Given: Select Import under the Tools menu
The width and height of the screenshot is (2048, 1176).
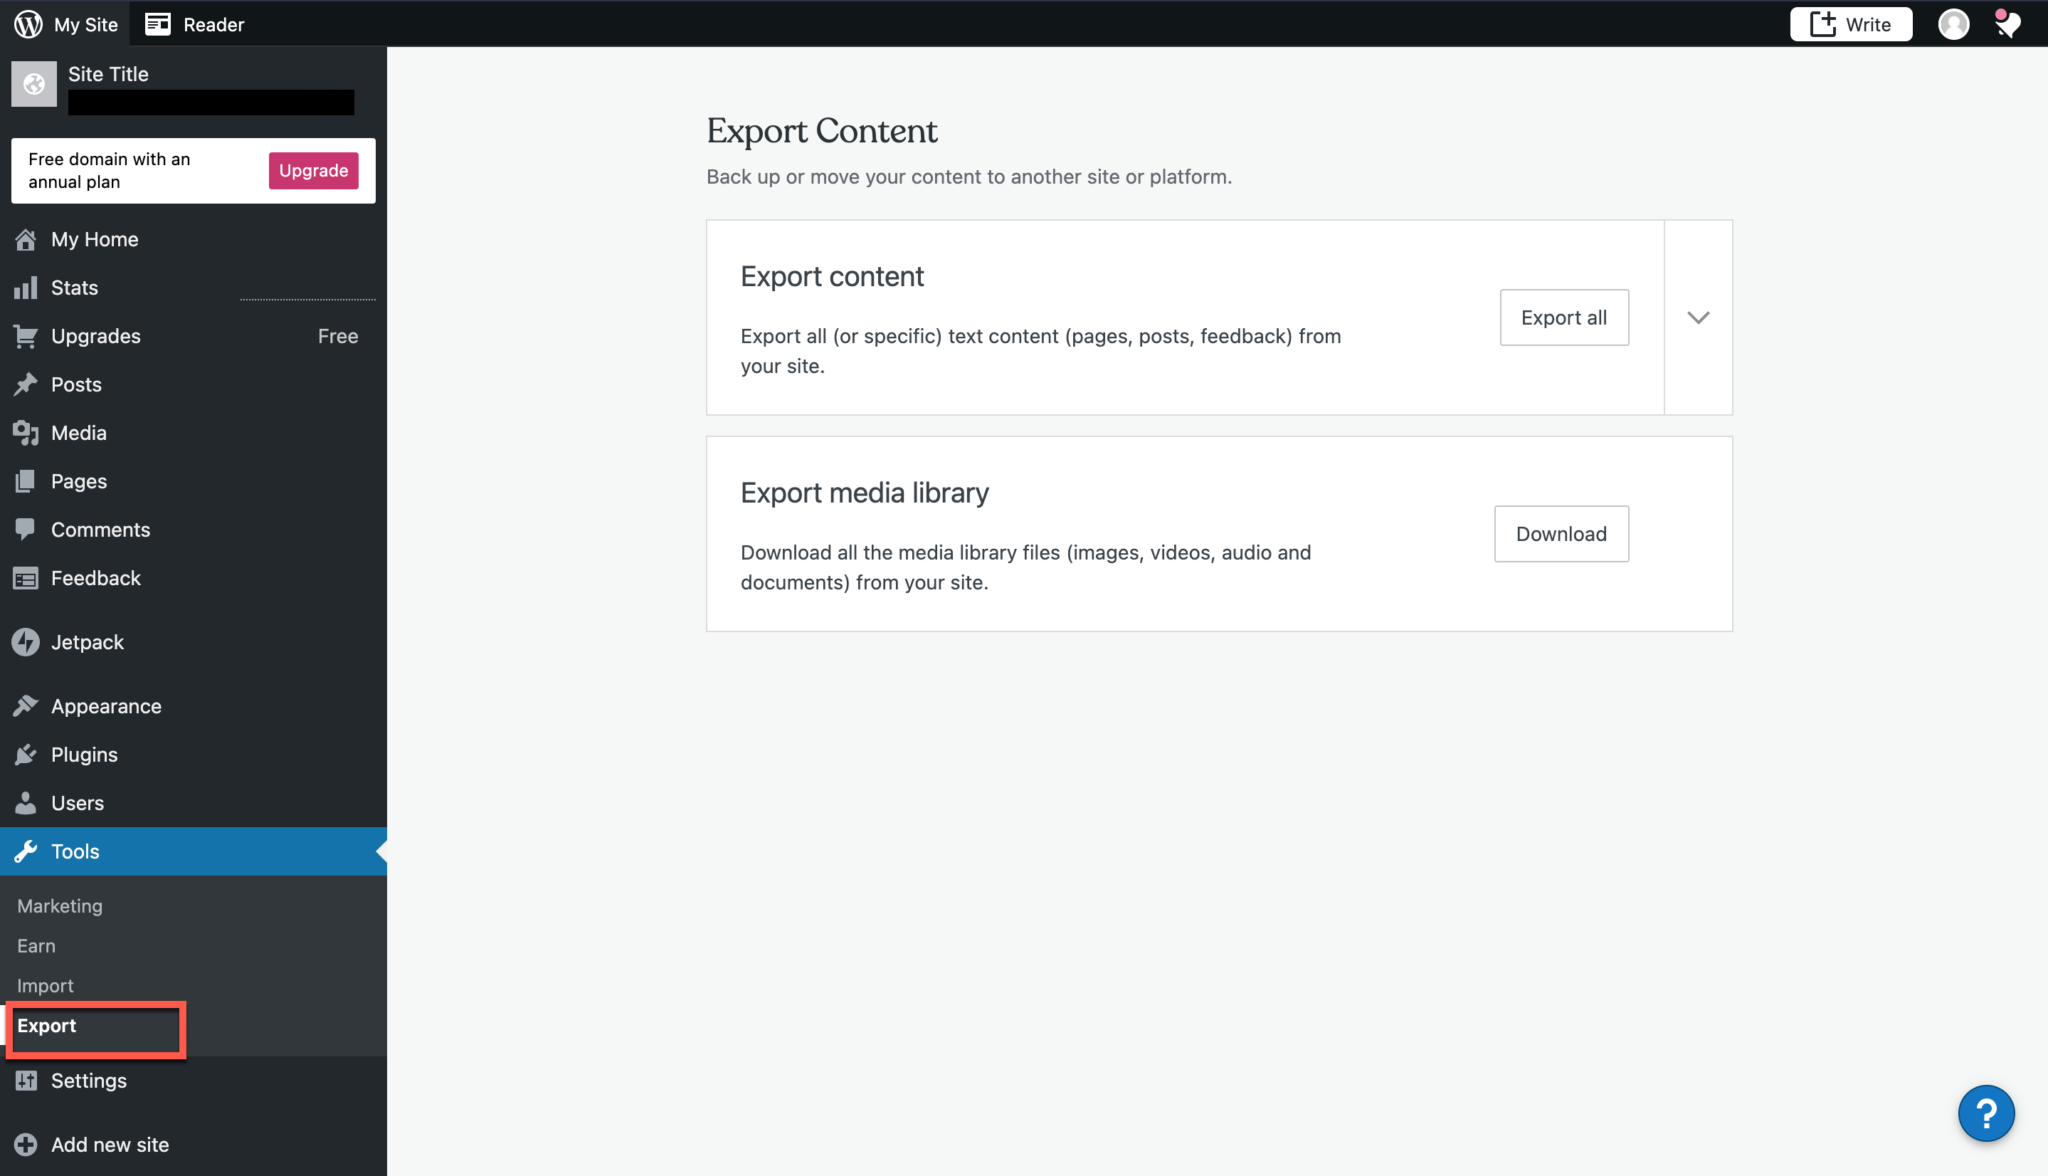Looking at the screenshot, I should (45, 985).
